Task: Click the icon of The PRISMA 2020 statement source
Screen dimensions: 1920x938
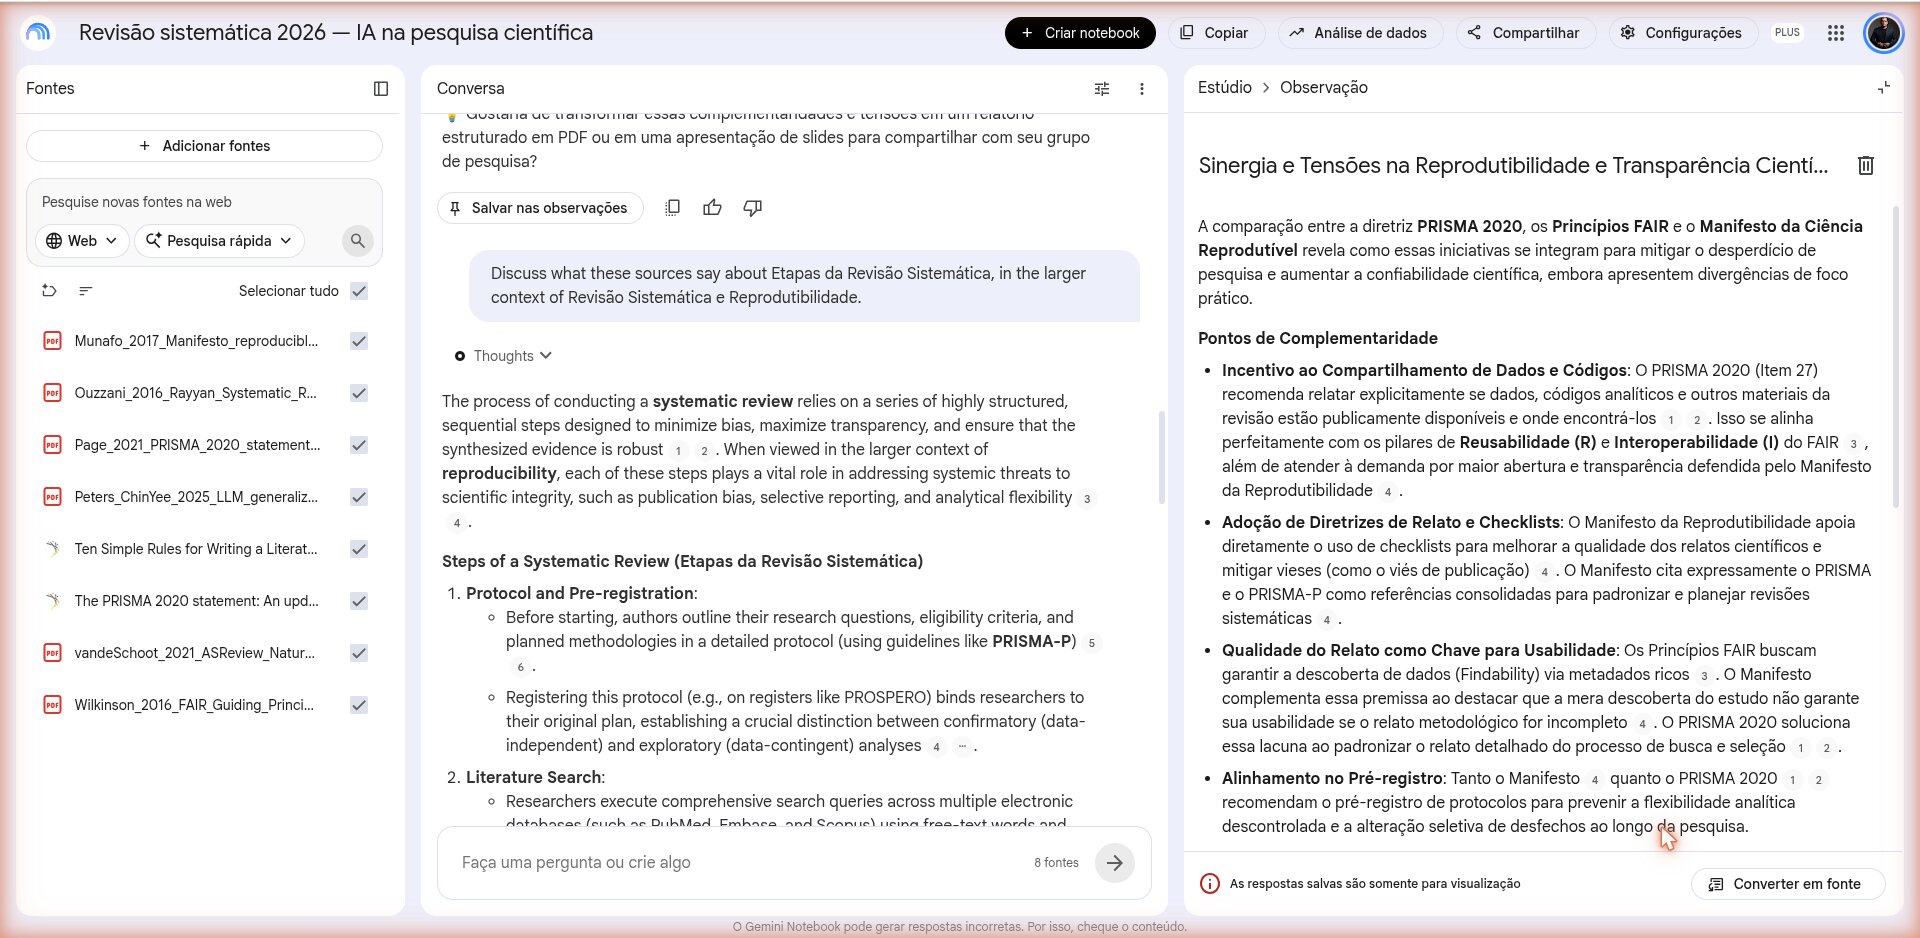Action: point(52,601)
